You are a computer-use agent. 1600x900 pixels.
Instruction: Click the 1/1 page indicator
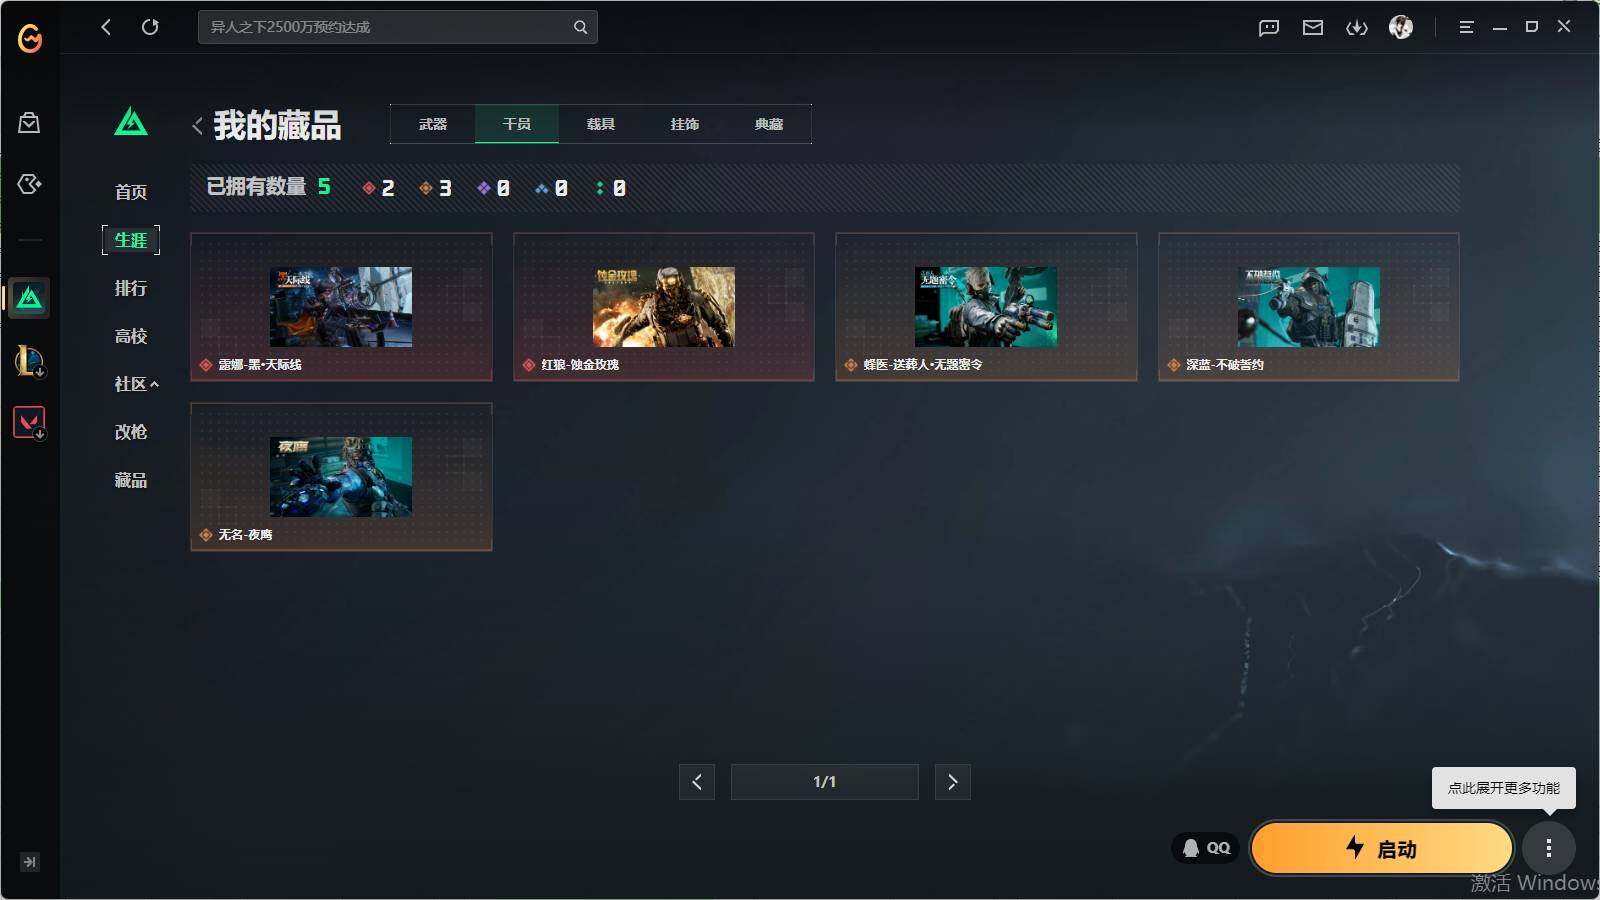coord(825,782)
